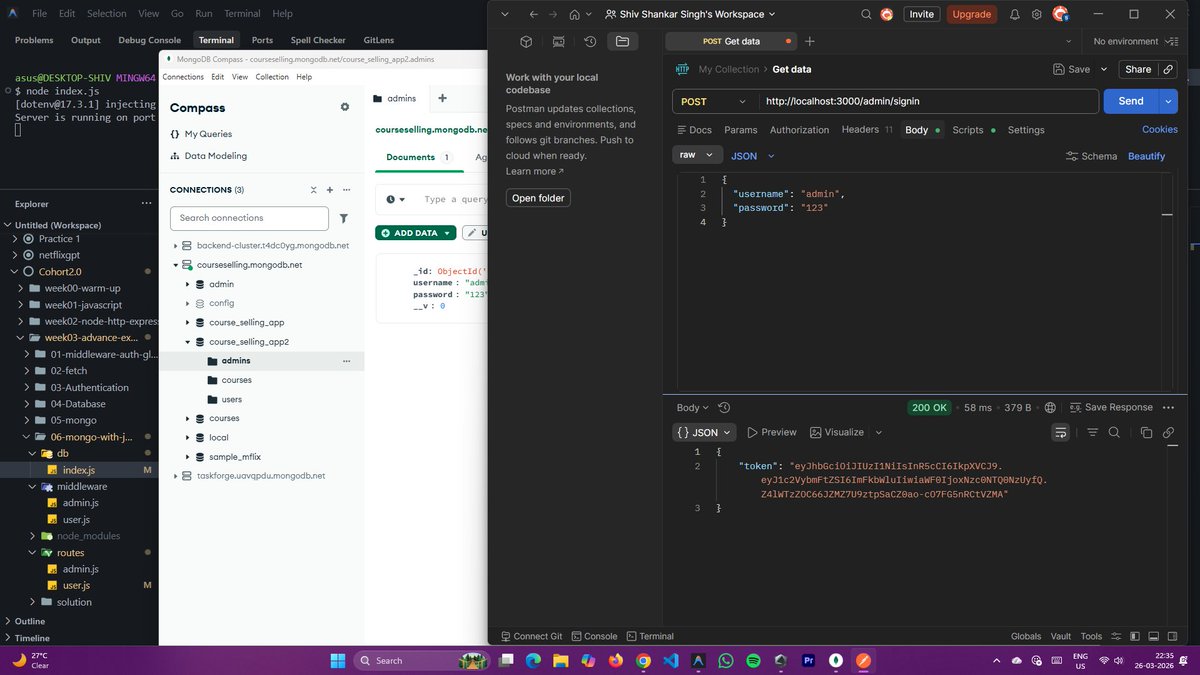1200x675 pixels.
Task: Open Postman search magnifier icon
Action: [x=865, y=14]
